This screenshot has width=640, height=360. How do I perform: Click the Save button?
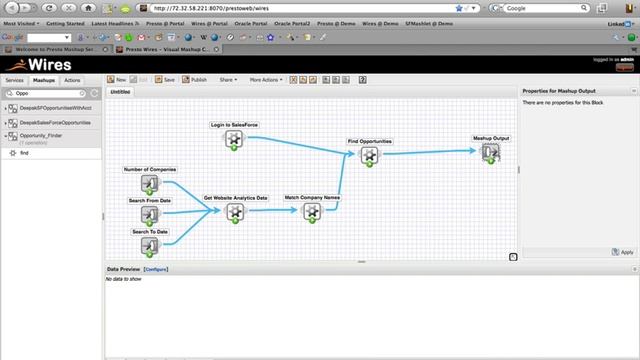pos(165,80)
